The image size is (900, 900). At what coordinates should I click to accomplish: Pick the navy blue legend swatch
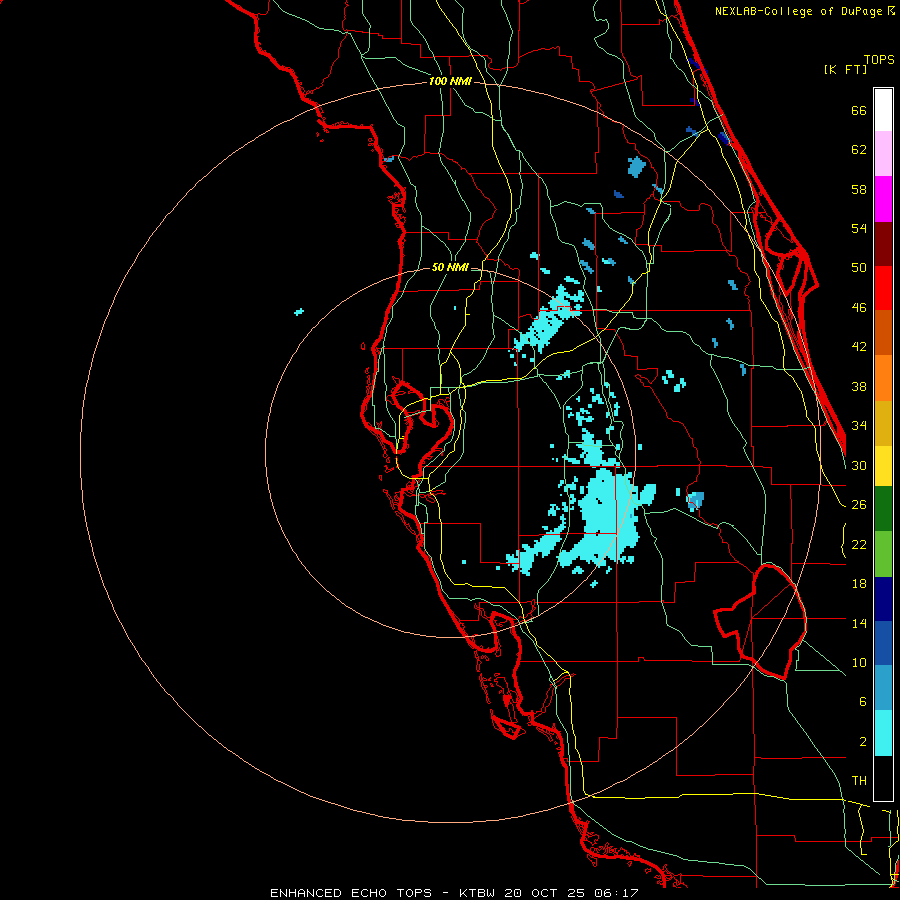(x=883, y=599)
